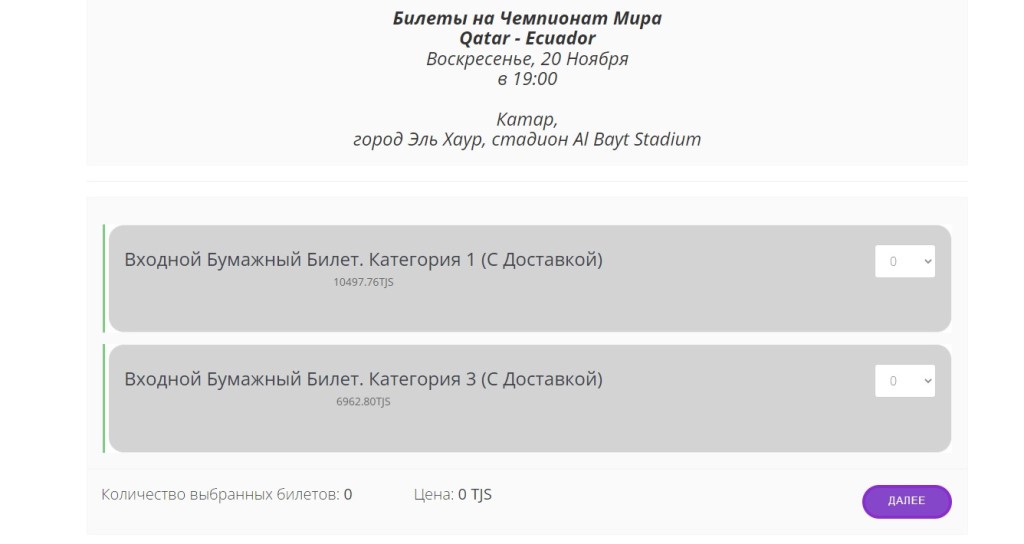
Task: Click green accent bar beside Категория 3 card
Action: [104, 398]
